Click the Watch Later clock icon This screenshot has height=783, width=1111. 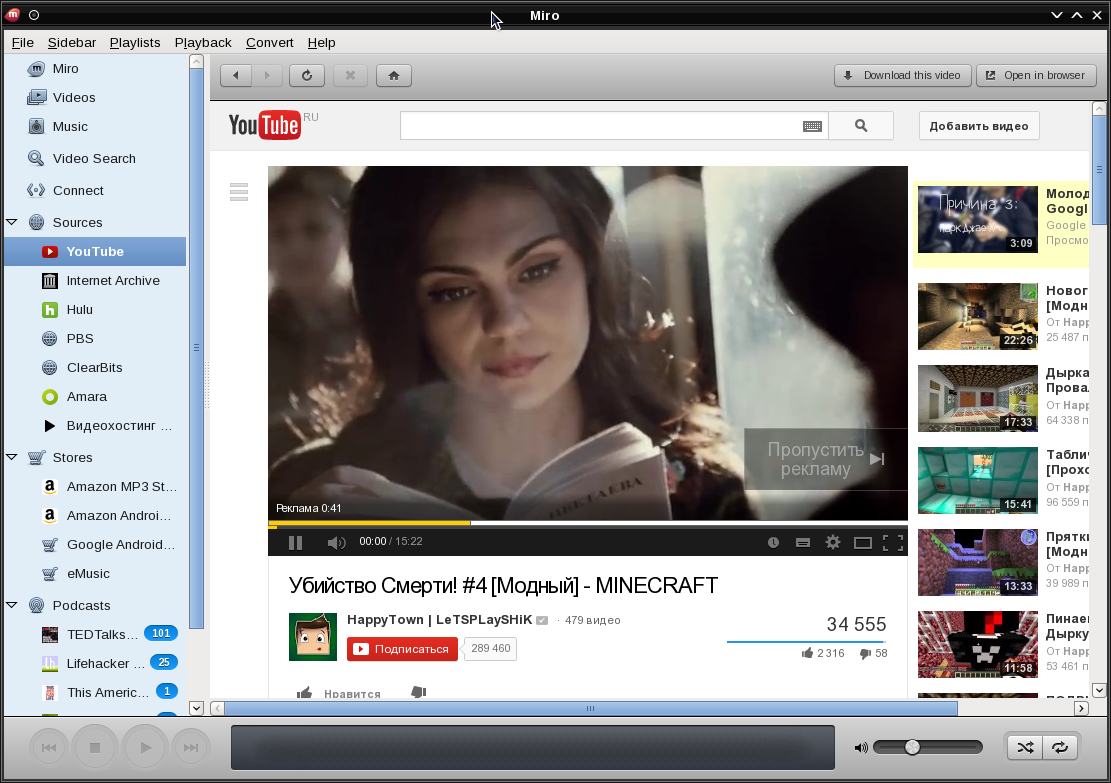(773, 543)
